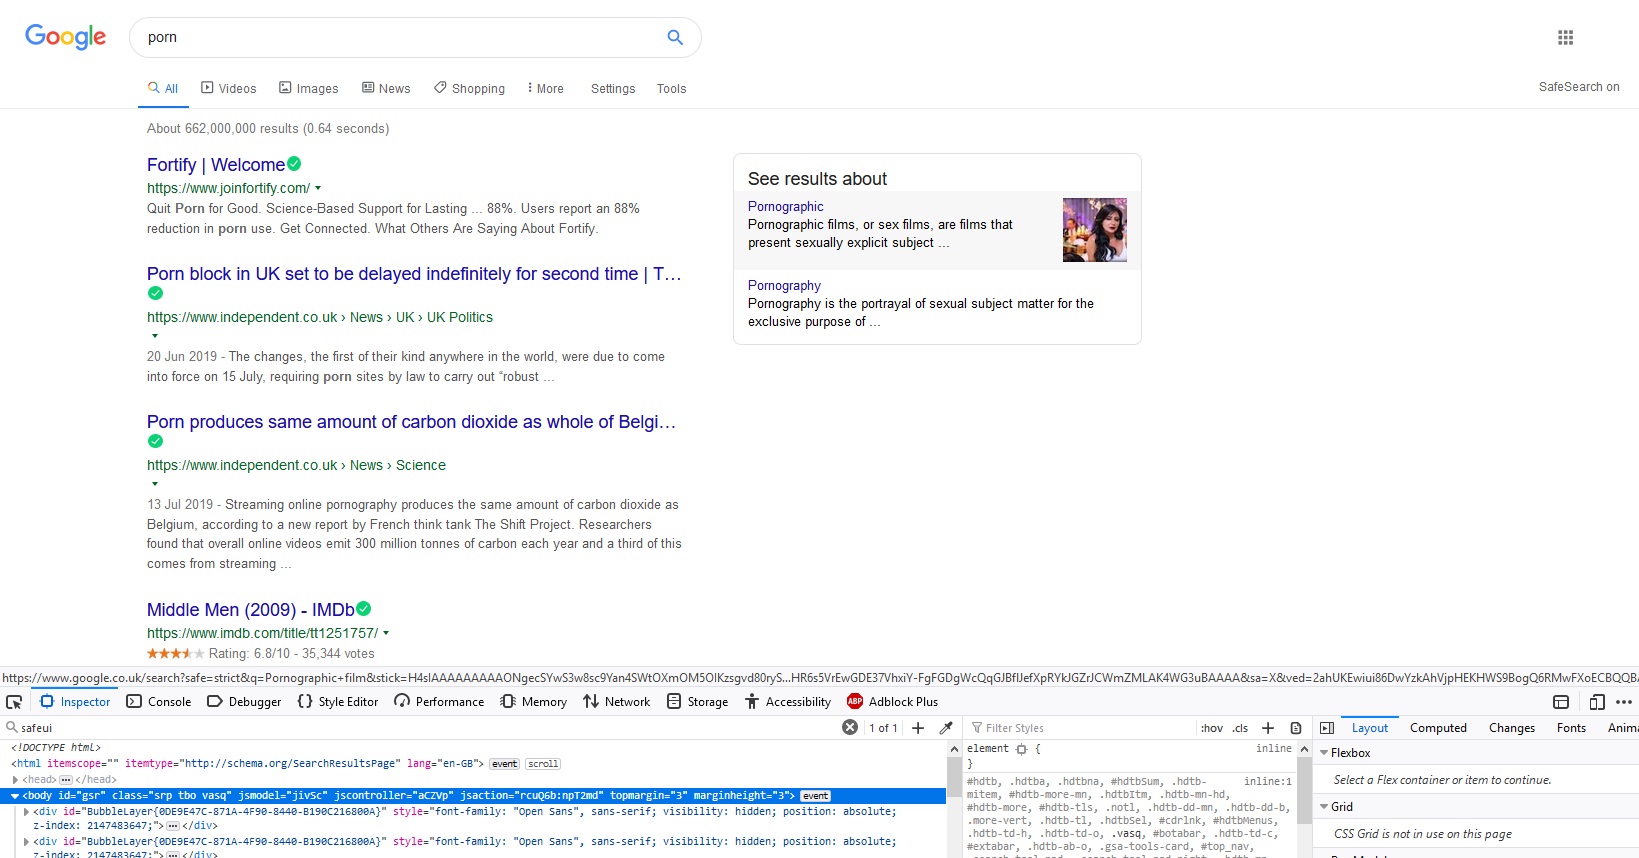
Task: Open search Tools
Action: click(671, 88)
